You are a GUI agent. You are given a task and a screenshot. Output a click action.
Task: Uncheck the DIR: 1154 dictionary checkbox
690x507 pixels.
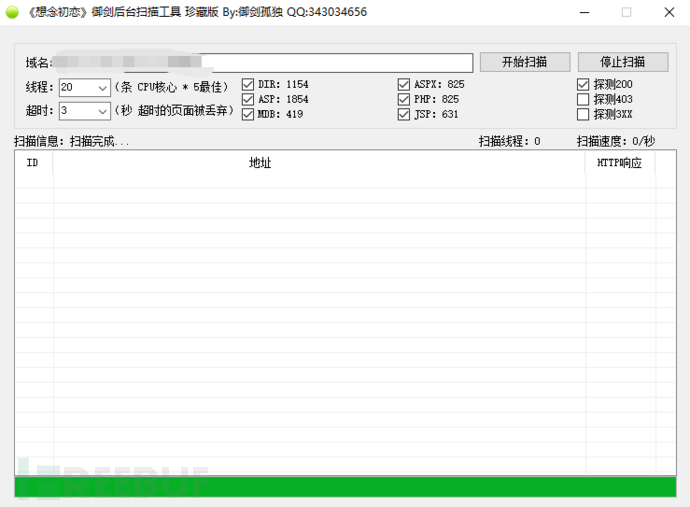pos(248,84)
